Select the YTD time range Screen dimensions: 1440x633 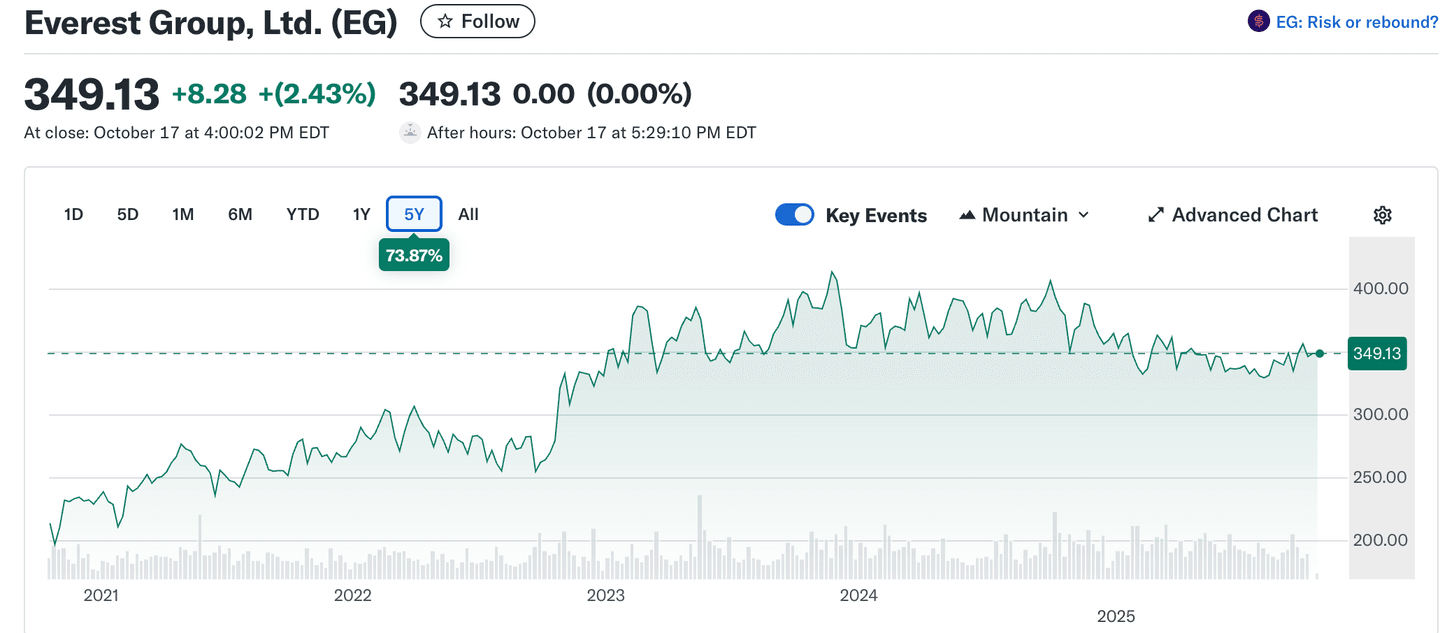coord(302,214)
